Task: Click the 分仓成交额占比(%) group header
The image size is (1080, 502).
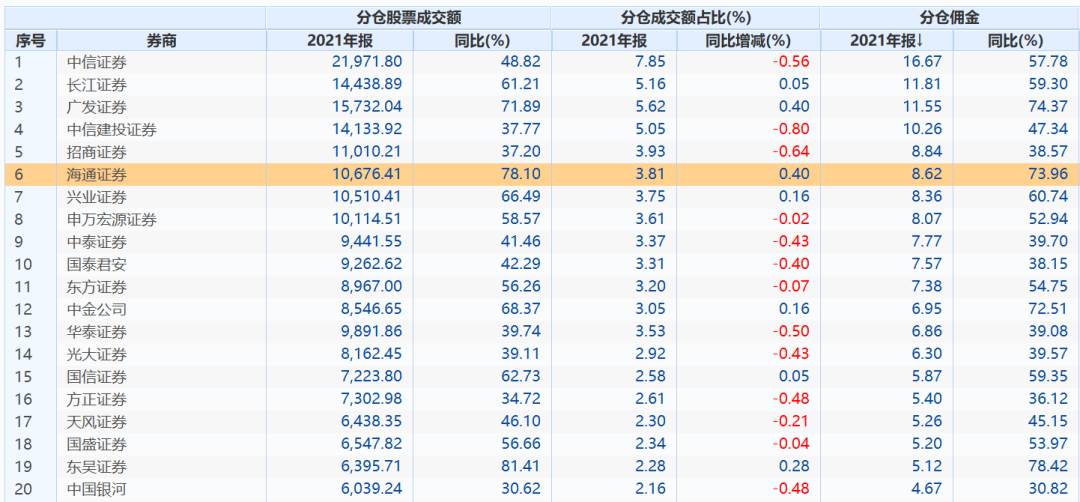Action: pos(685,17)
